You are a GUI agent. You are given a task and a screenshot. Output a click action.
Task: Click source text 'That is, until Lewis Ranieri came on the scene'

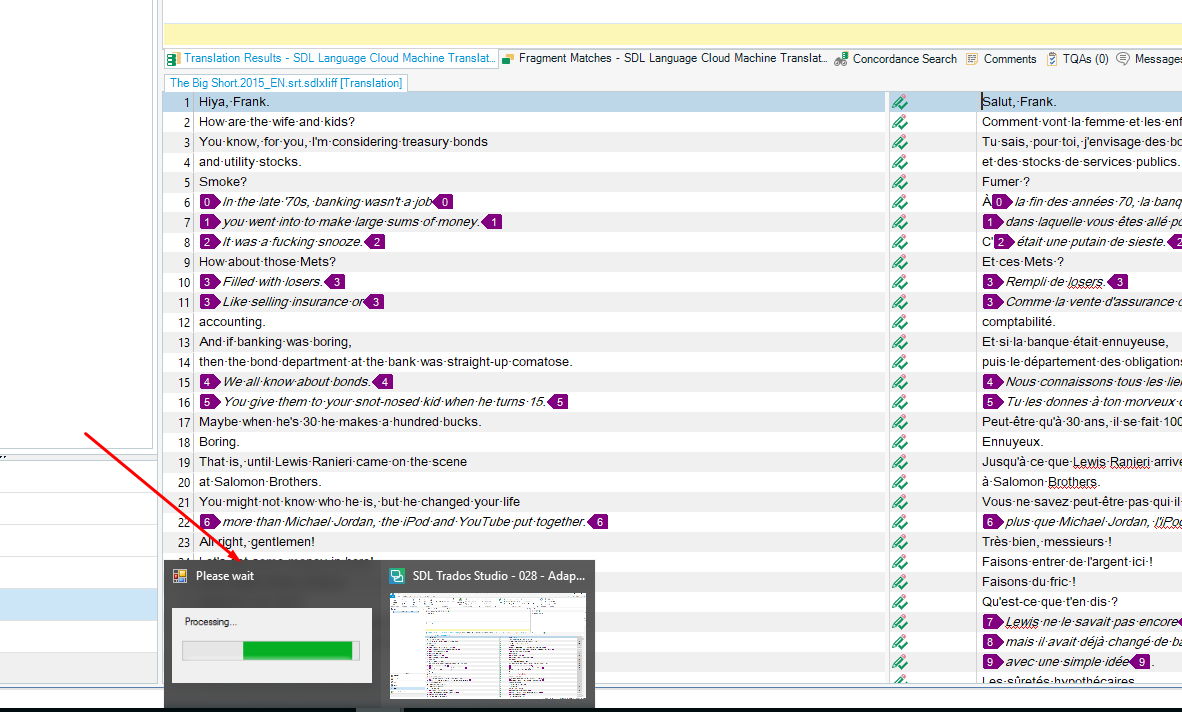pos(333,462)
